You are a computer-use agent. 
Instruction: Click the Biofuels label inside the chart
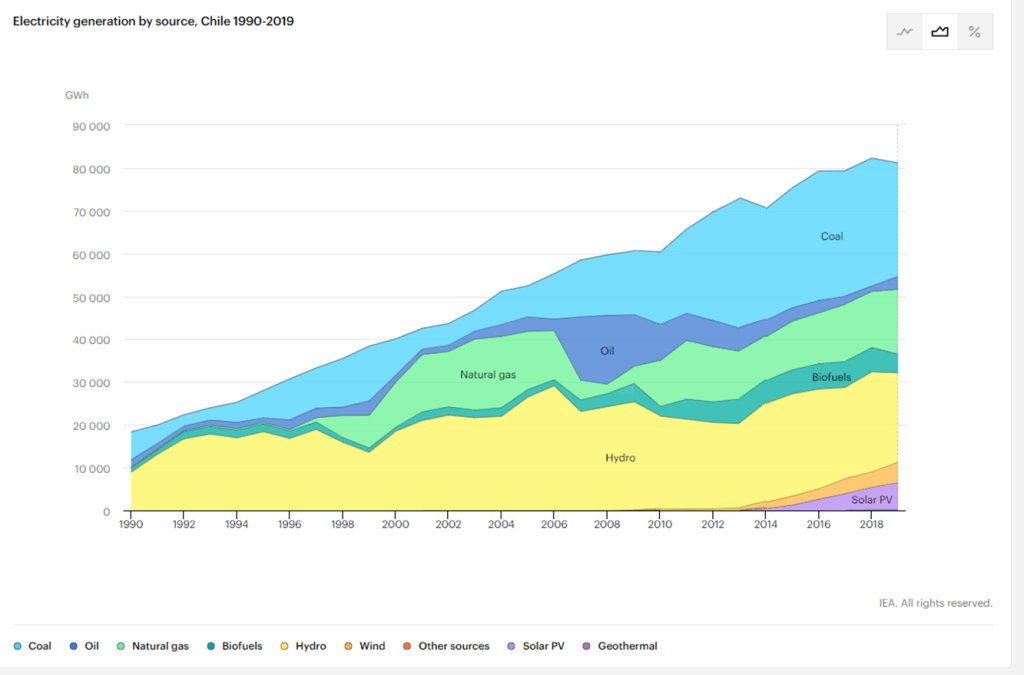pyautogui.click(x=832, y=378)
